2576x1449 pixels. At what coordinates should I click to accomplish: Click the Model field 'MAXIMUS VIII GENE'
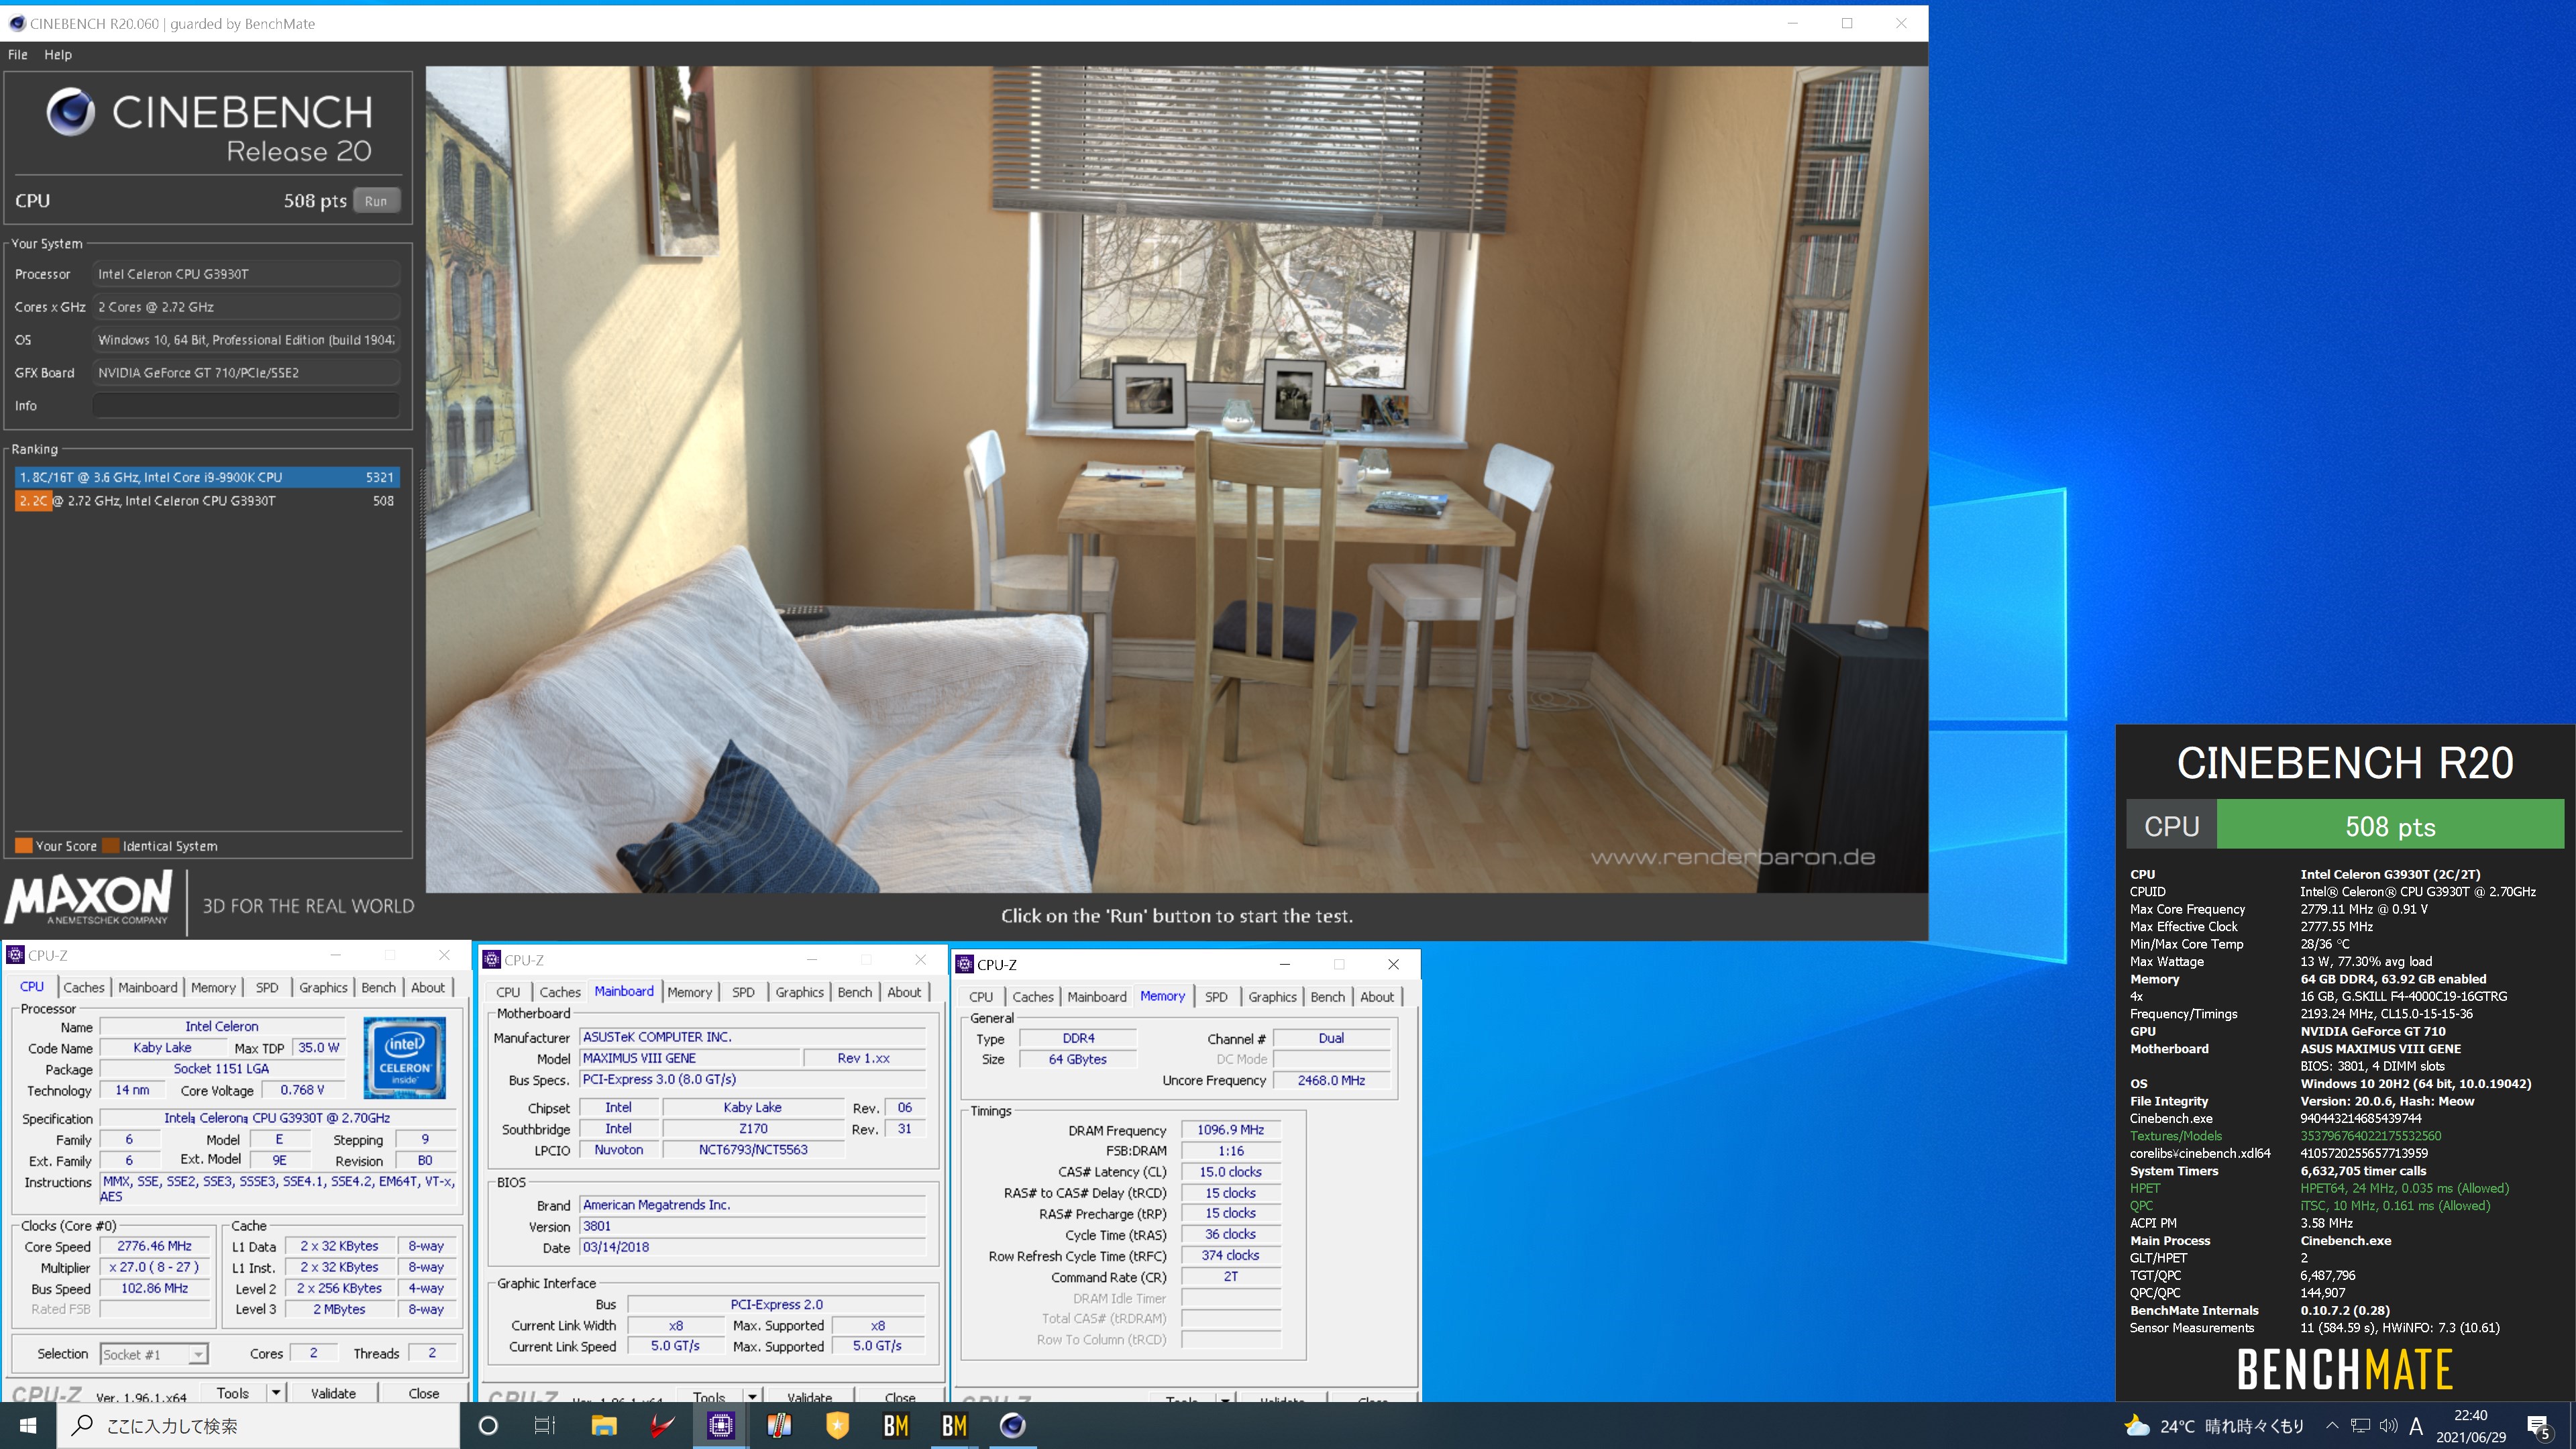click(x=691, y=1058)
